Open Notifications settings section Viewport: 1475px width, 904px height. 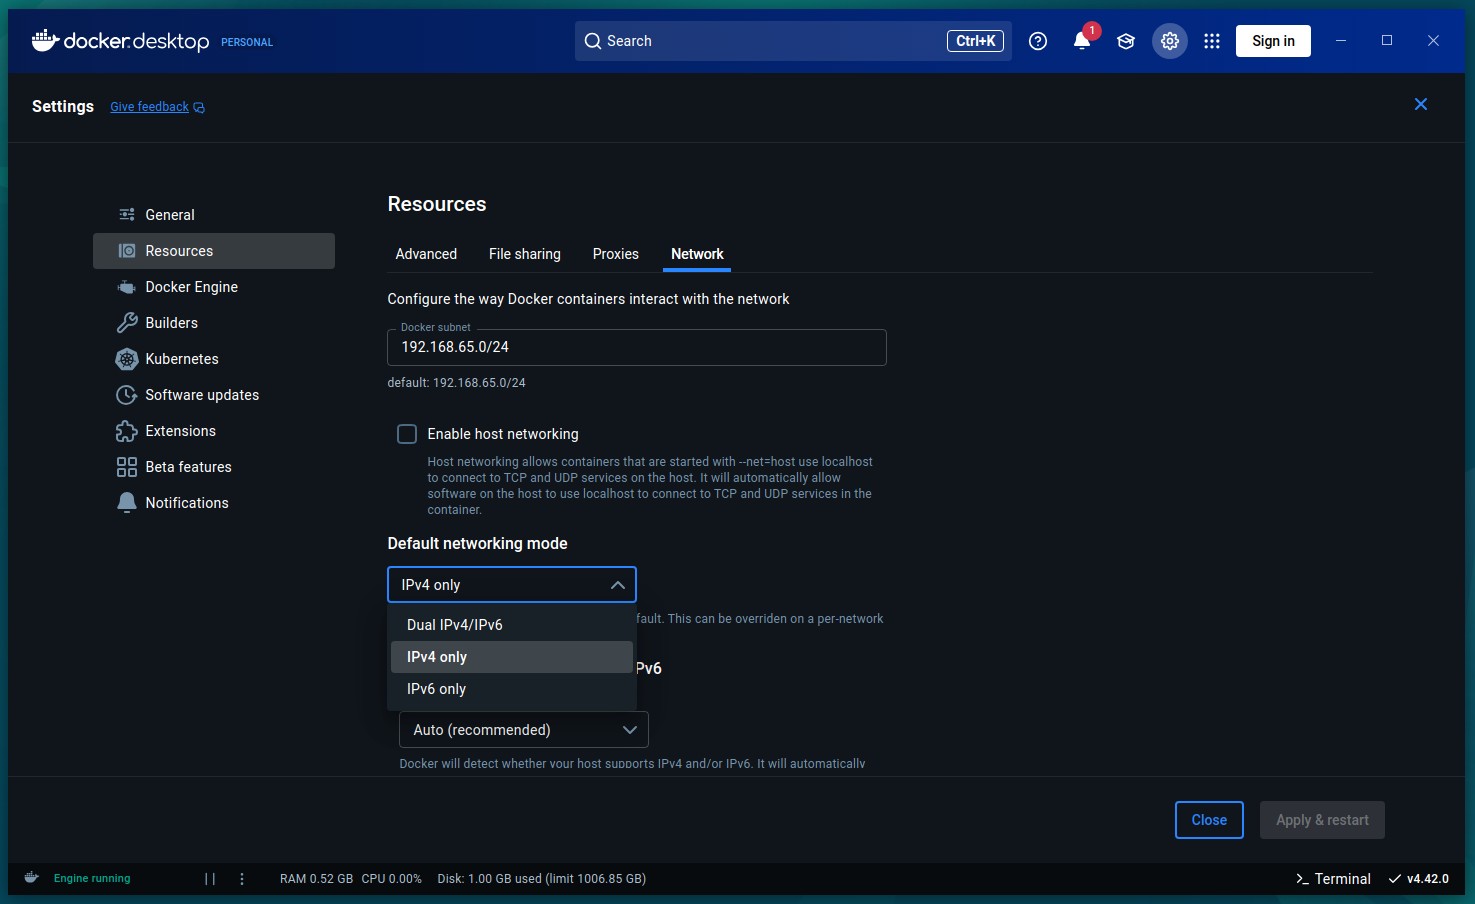point(214,503)
